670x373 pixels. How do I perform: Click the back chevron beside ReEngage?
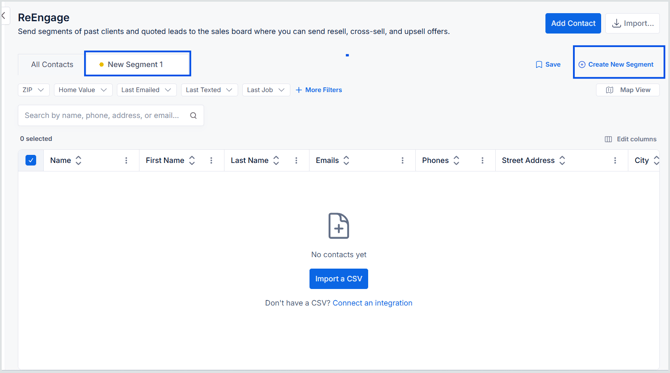[3, 16]
